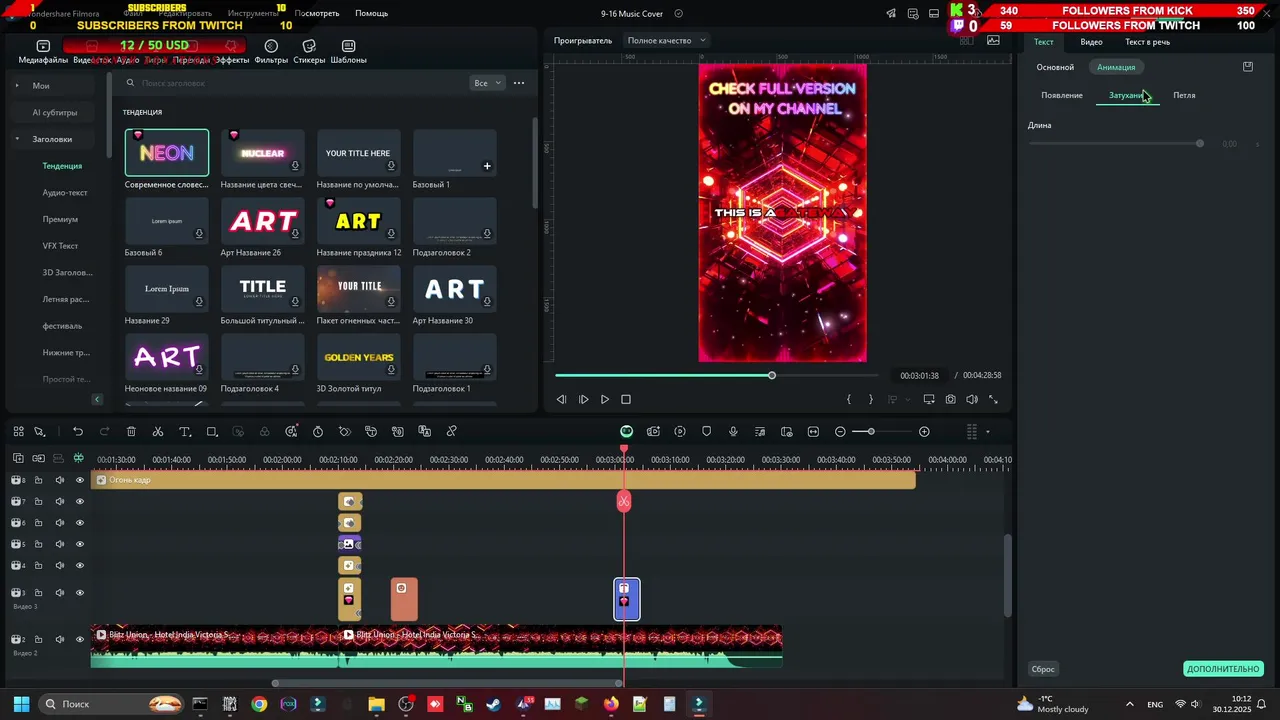Delete selected clip with trash icon

click(x=131, y=432)
